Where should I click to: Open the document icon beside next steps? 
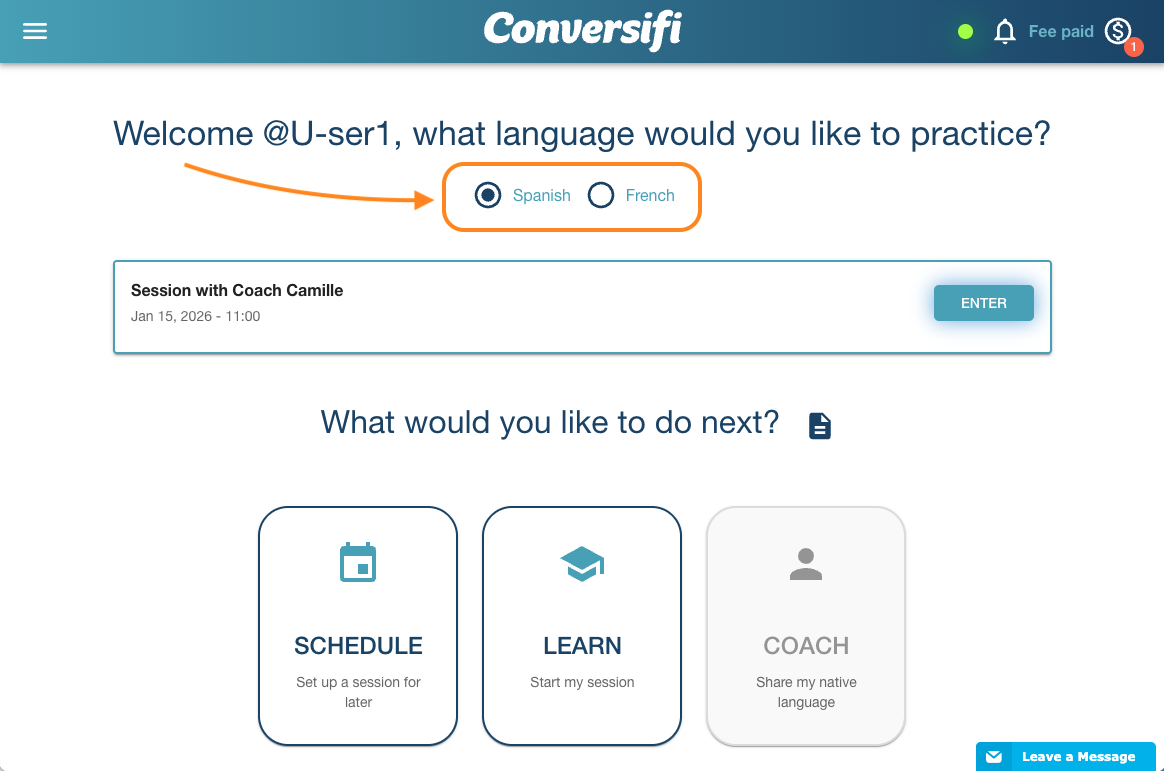820,426
